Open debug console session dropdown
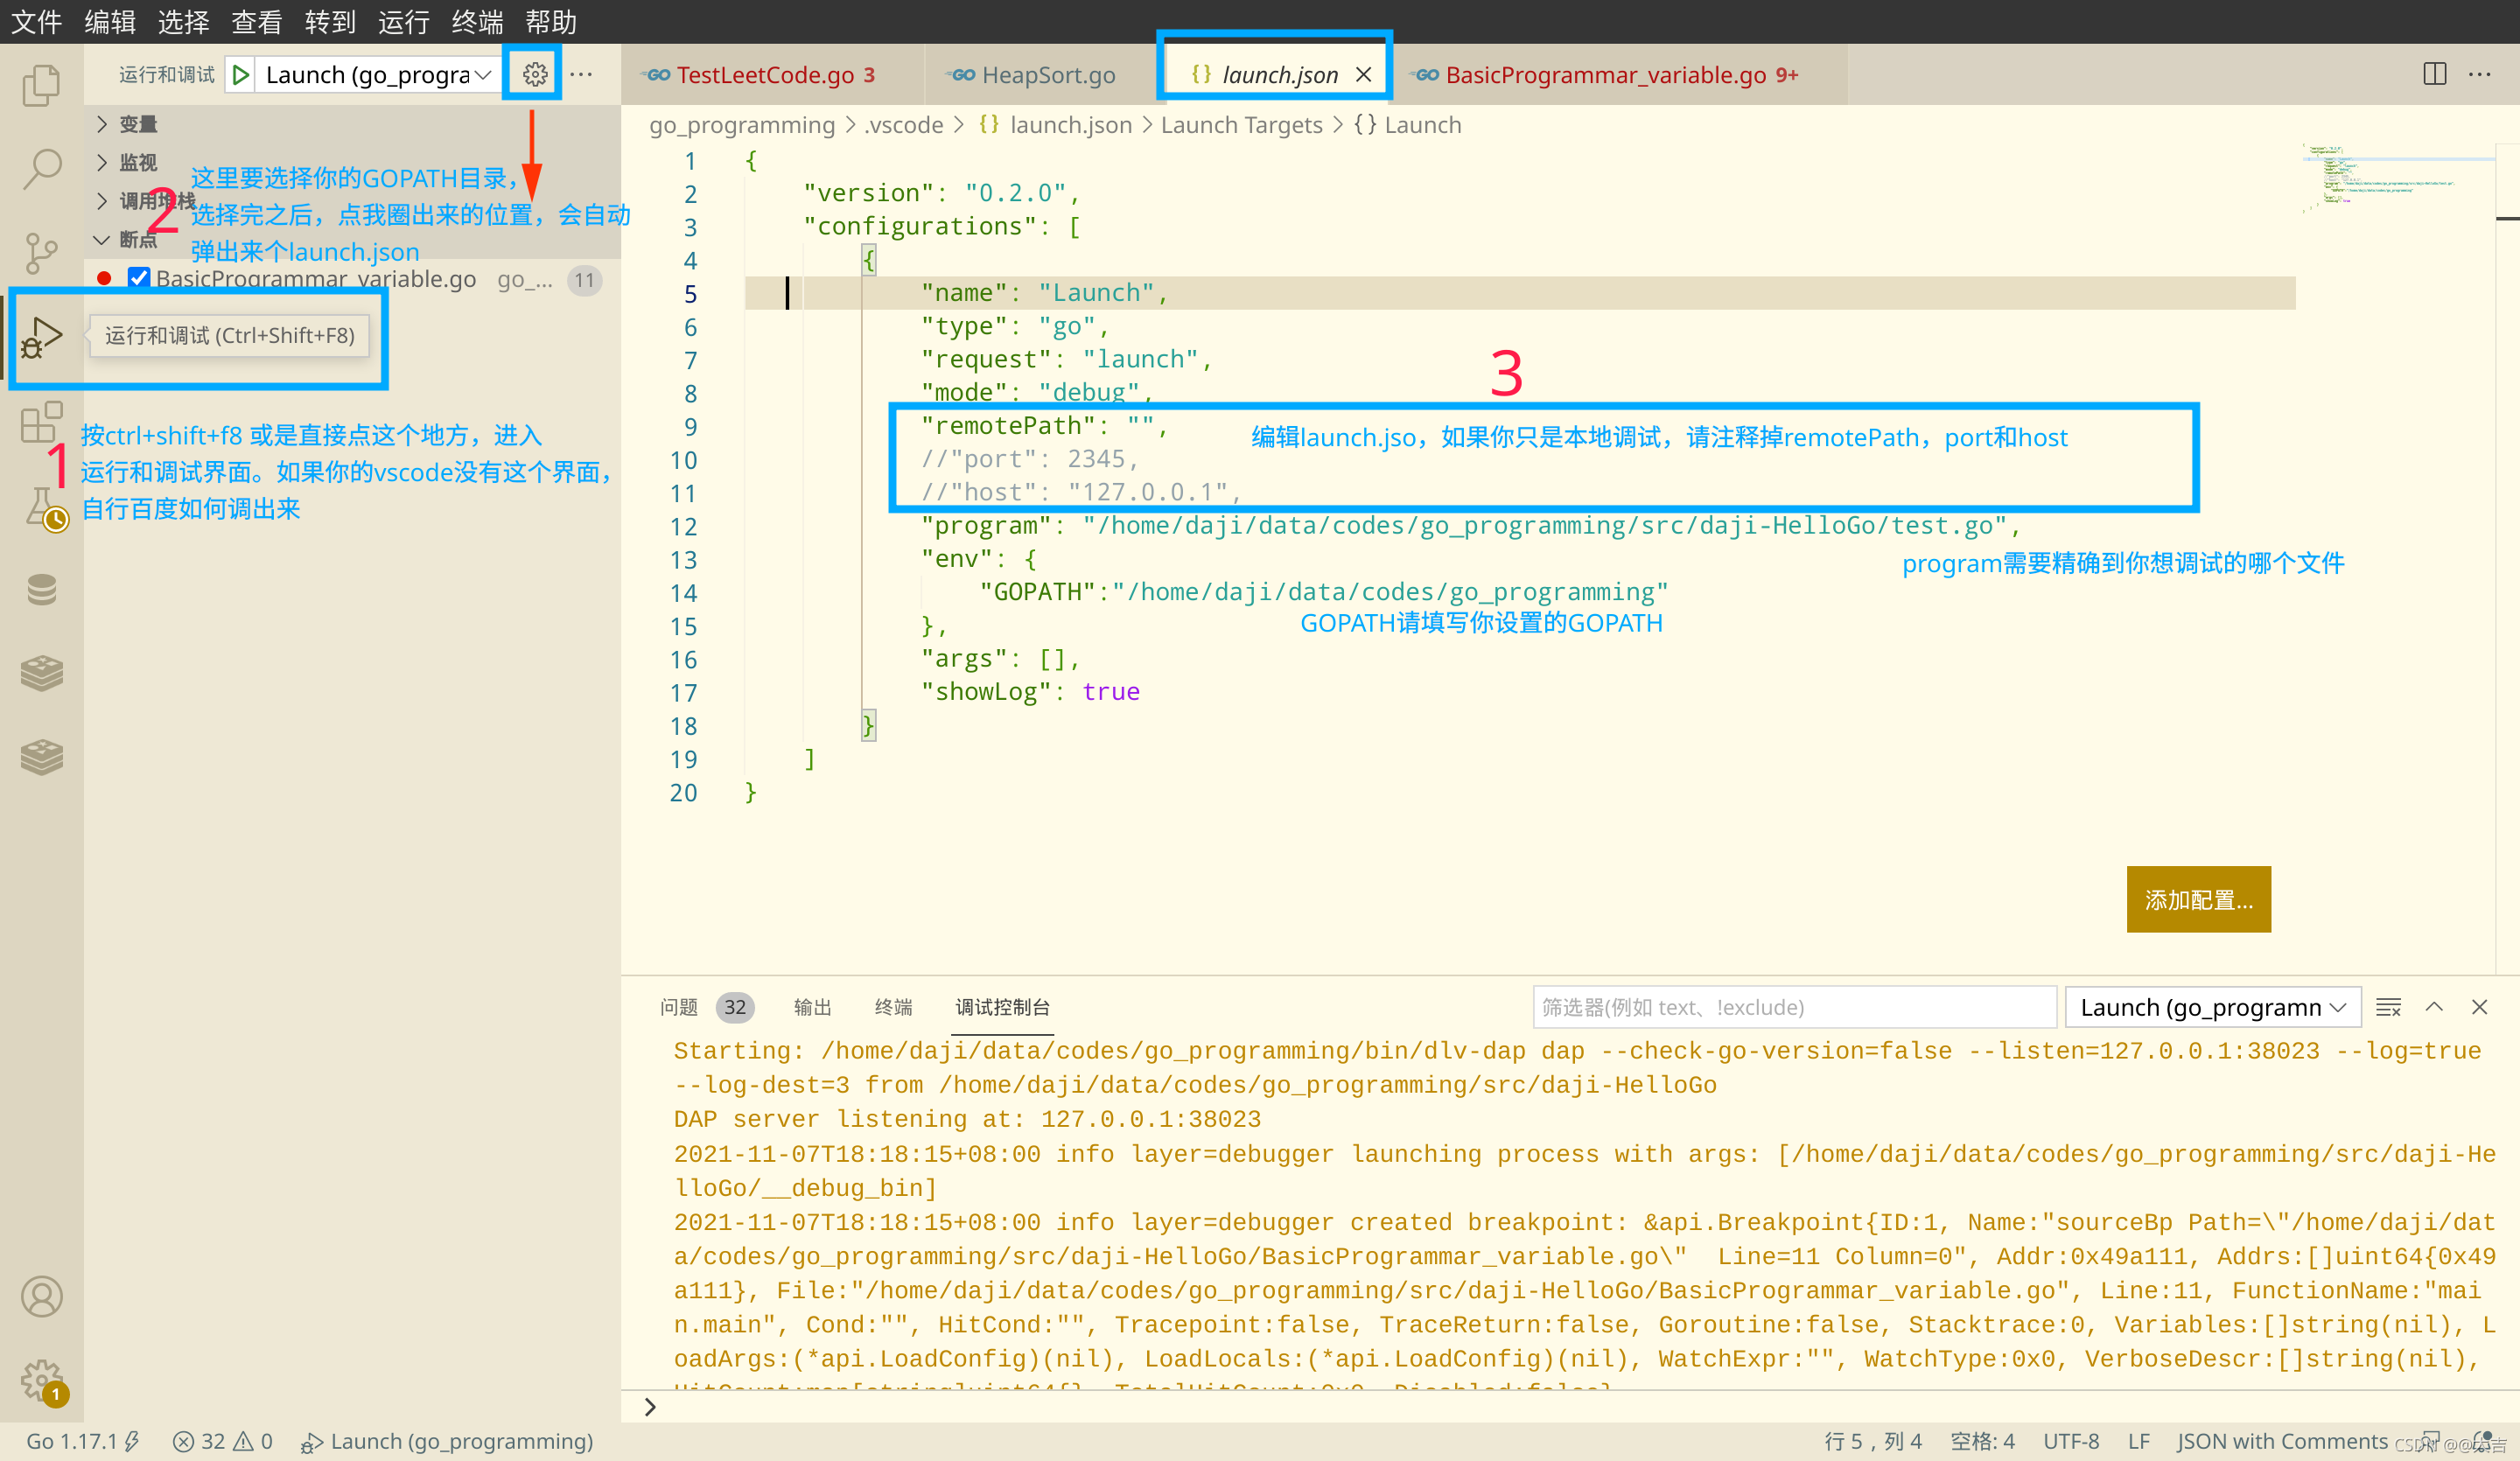The image size is (2520, 1461). click(2211, 1007)
